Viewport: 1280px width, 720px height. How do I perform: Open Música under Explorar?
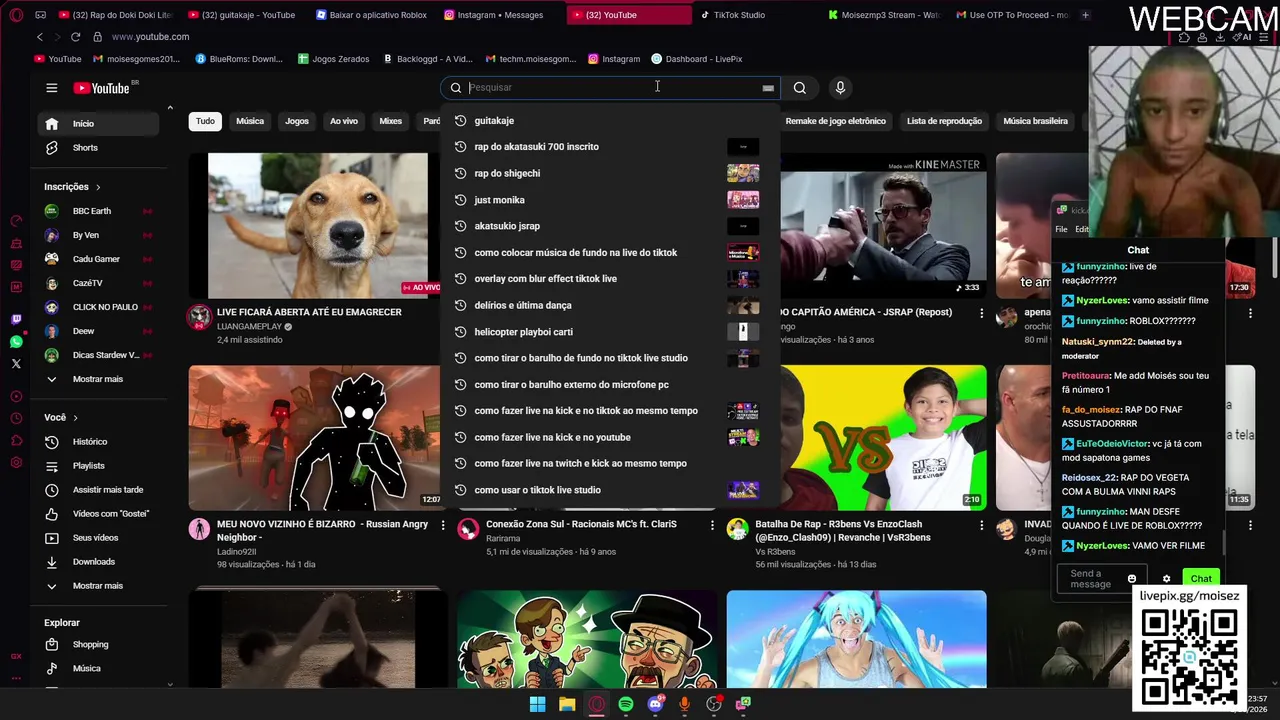pyautogui.click(x=97, y=669)
